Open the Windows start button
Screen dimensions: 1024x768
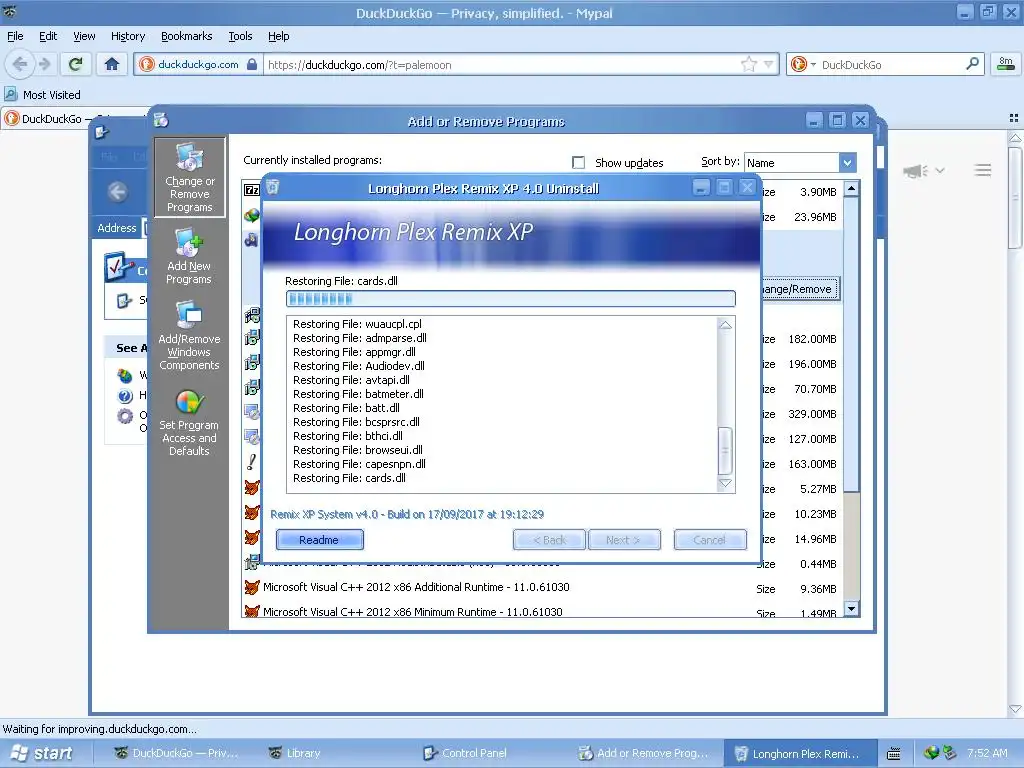click(42, 753)
